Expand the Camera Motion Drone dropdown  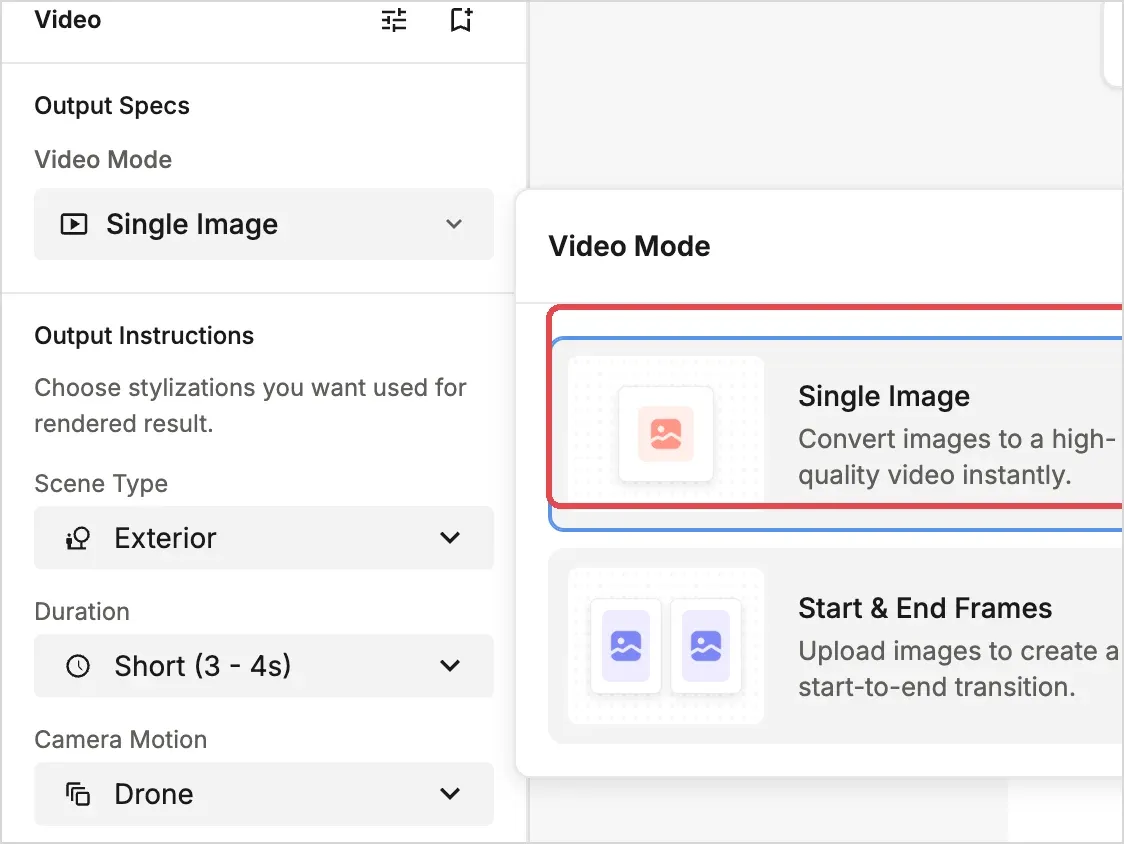264,794
